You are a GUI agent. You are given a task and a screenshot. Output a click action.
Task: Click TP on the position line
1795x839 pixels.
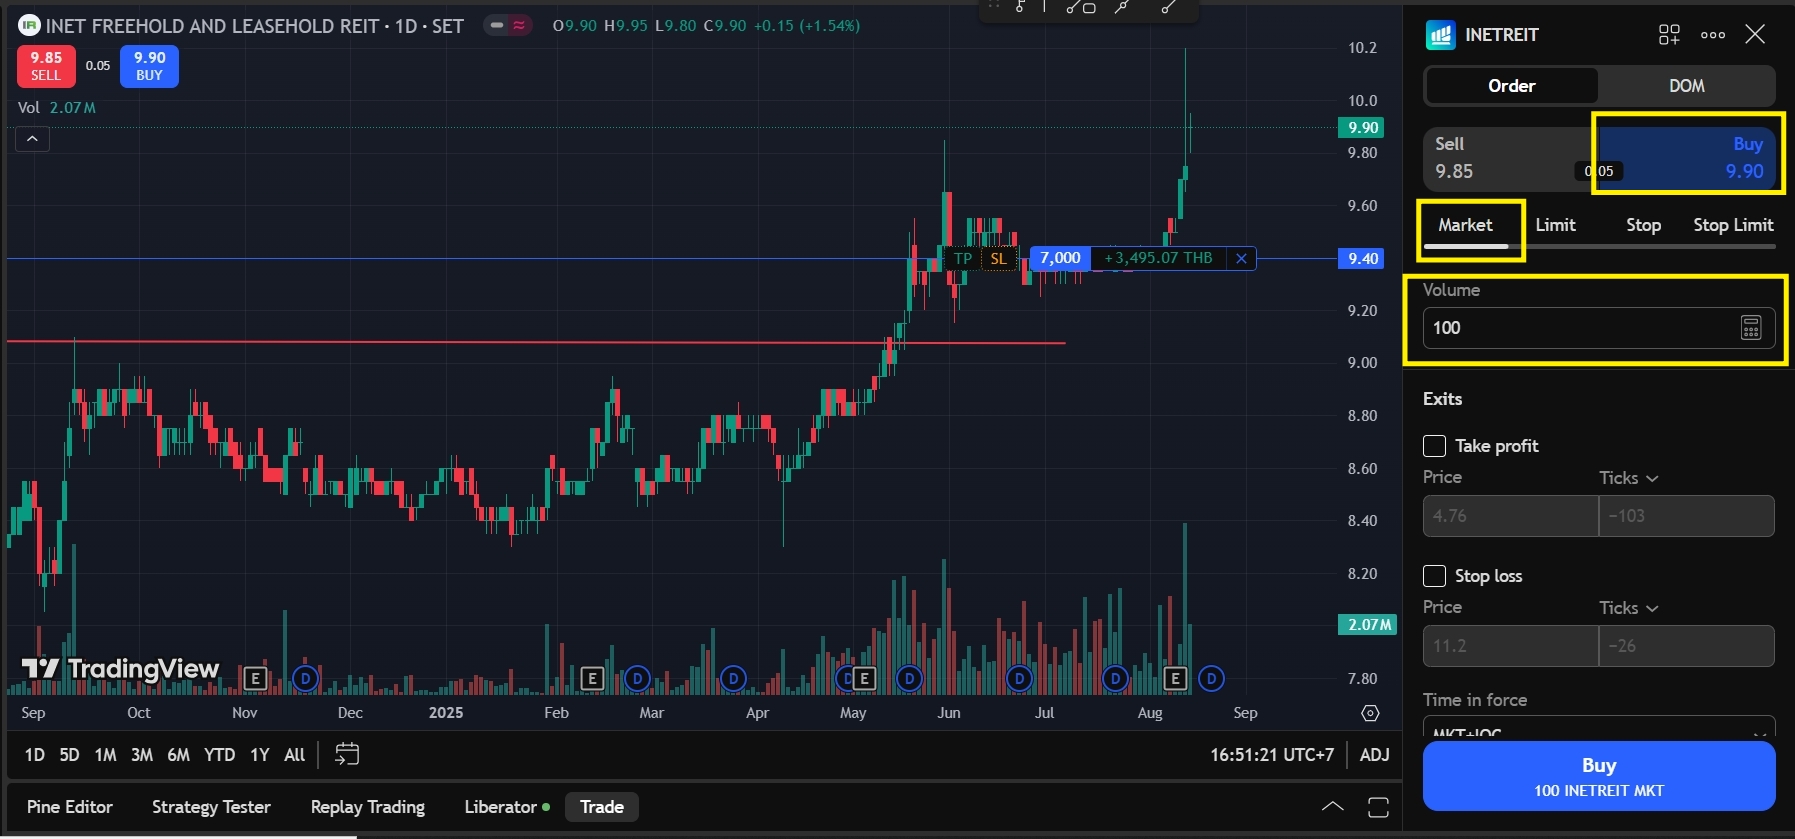click(x=962, y=258)
